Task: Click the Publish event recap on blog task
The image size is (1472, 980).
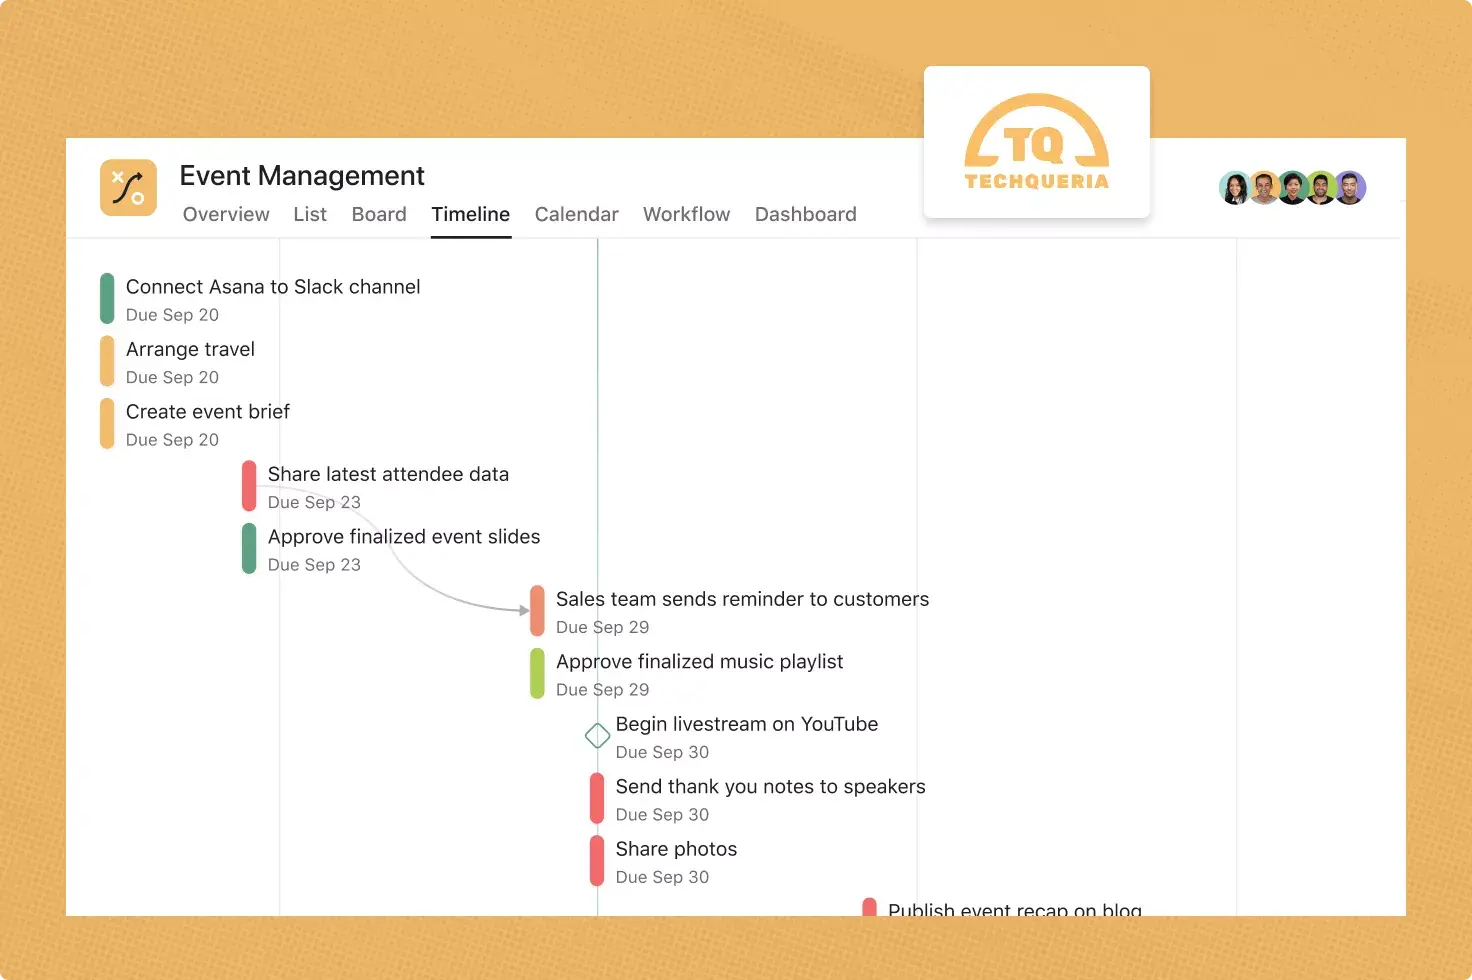Action: (x=1013, y=908)
